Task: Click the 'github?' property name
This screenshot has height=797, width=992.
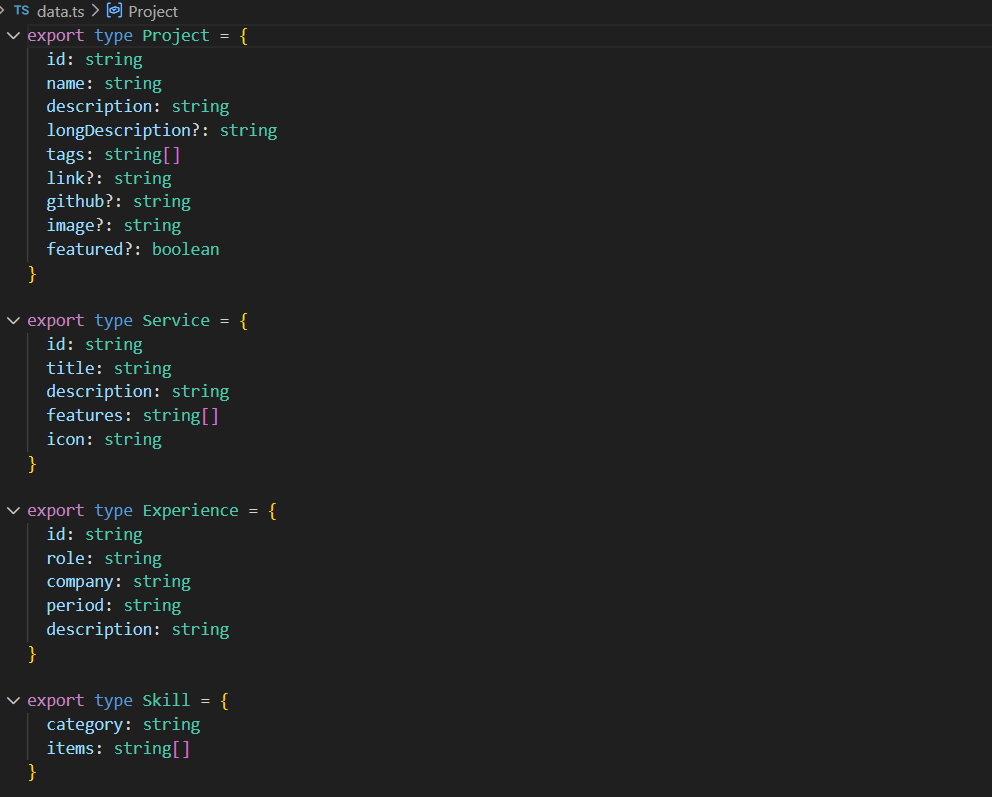Action: click(x=80, y=202)
